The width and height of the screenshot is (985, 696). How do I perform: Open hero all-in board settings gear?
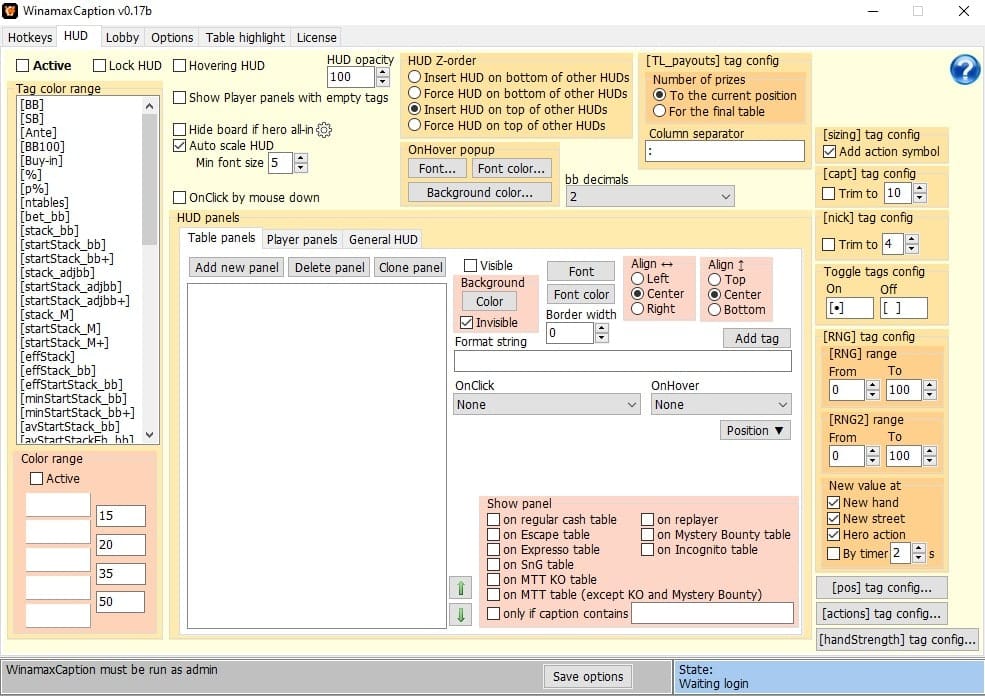[x=324, y=130]
